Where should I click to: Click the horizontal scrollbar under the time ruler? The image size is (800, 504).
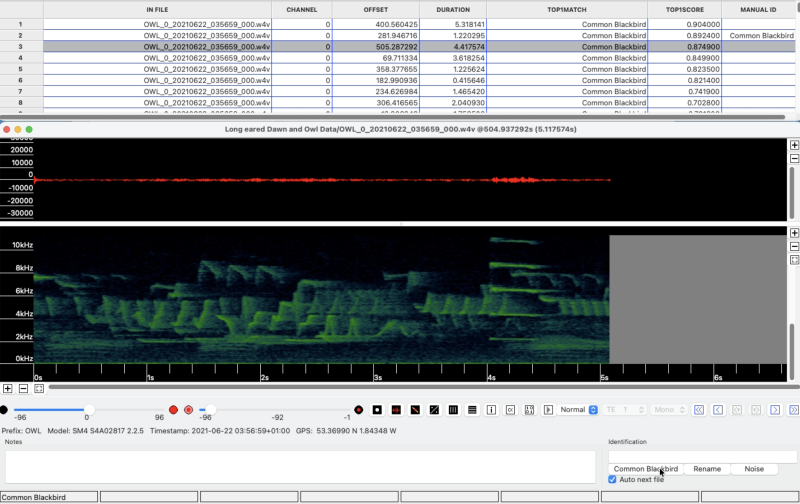[423, 387]
